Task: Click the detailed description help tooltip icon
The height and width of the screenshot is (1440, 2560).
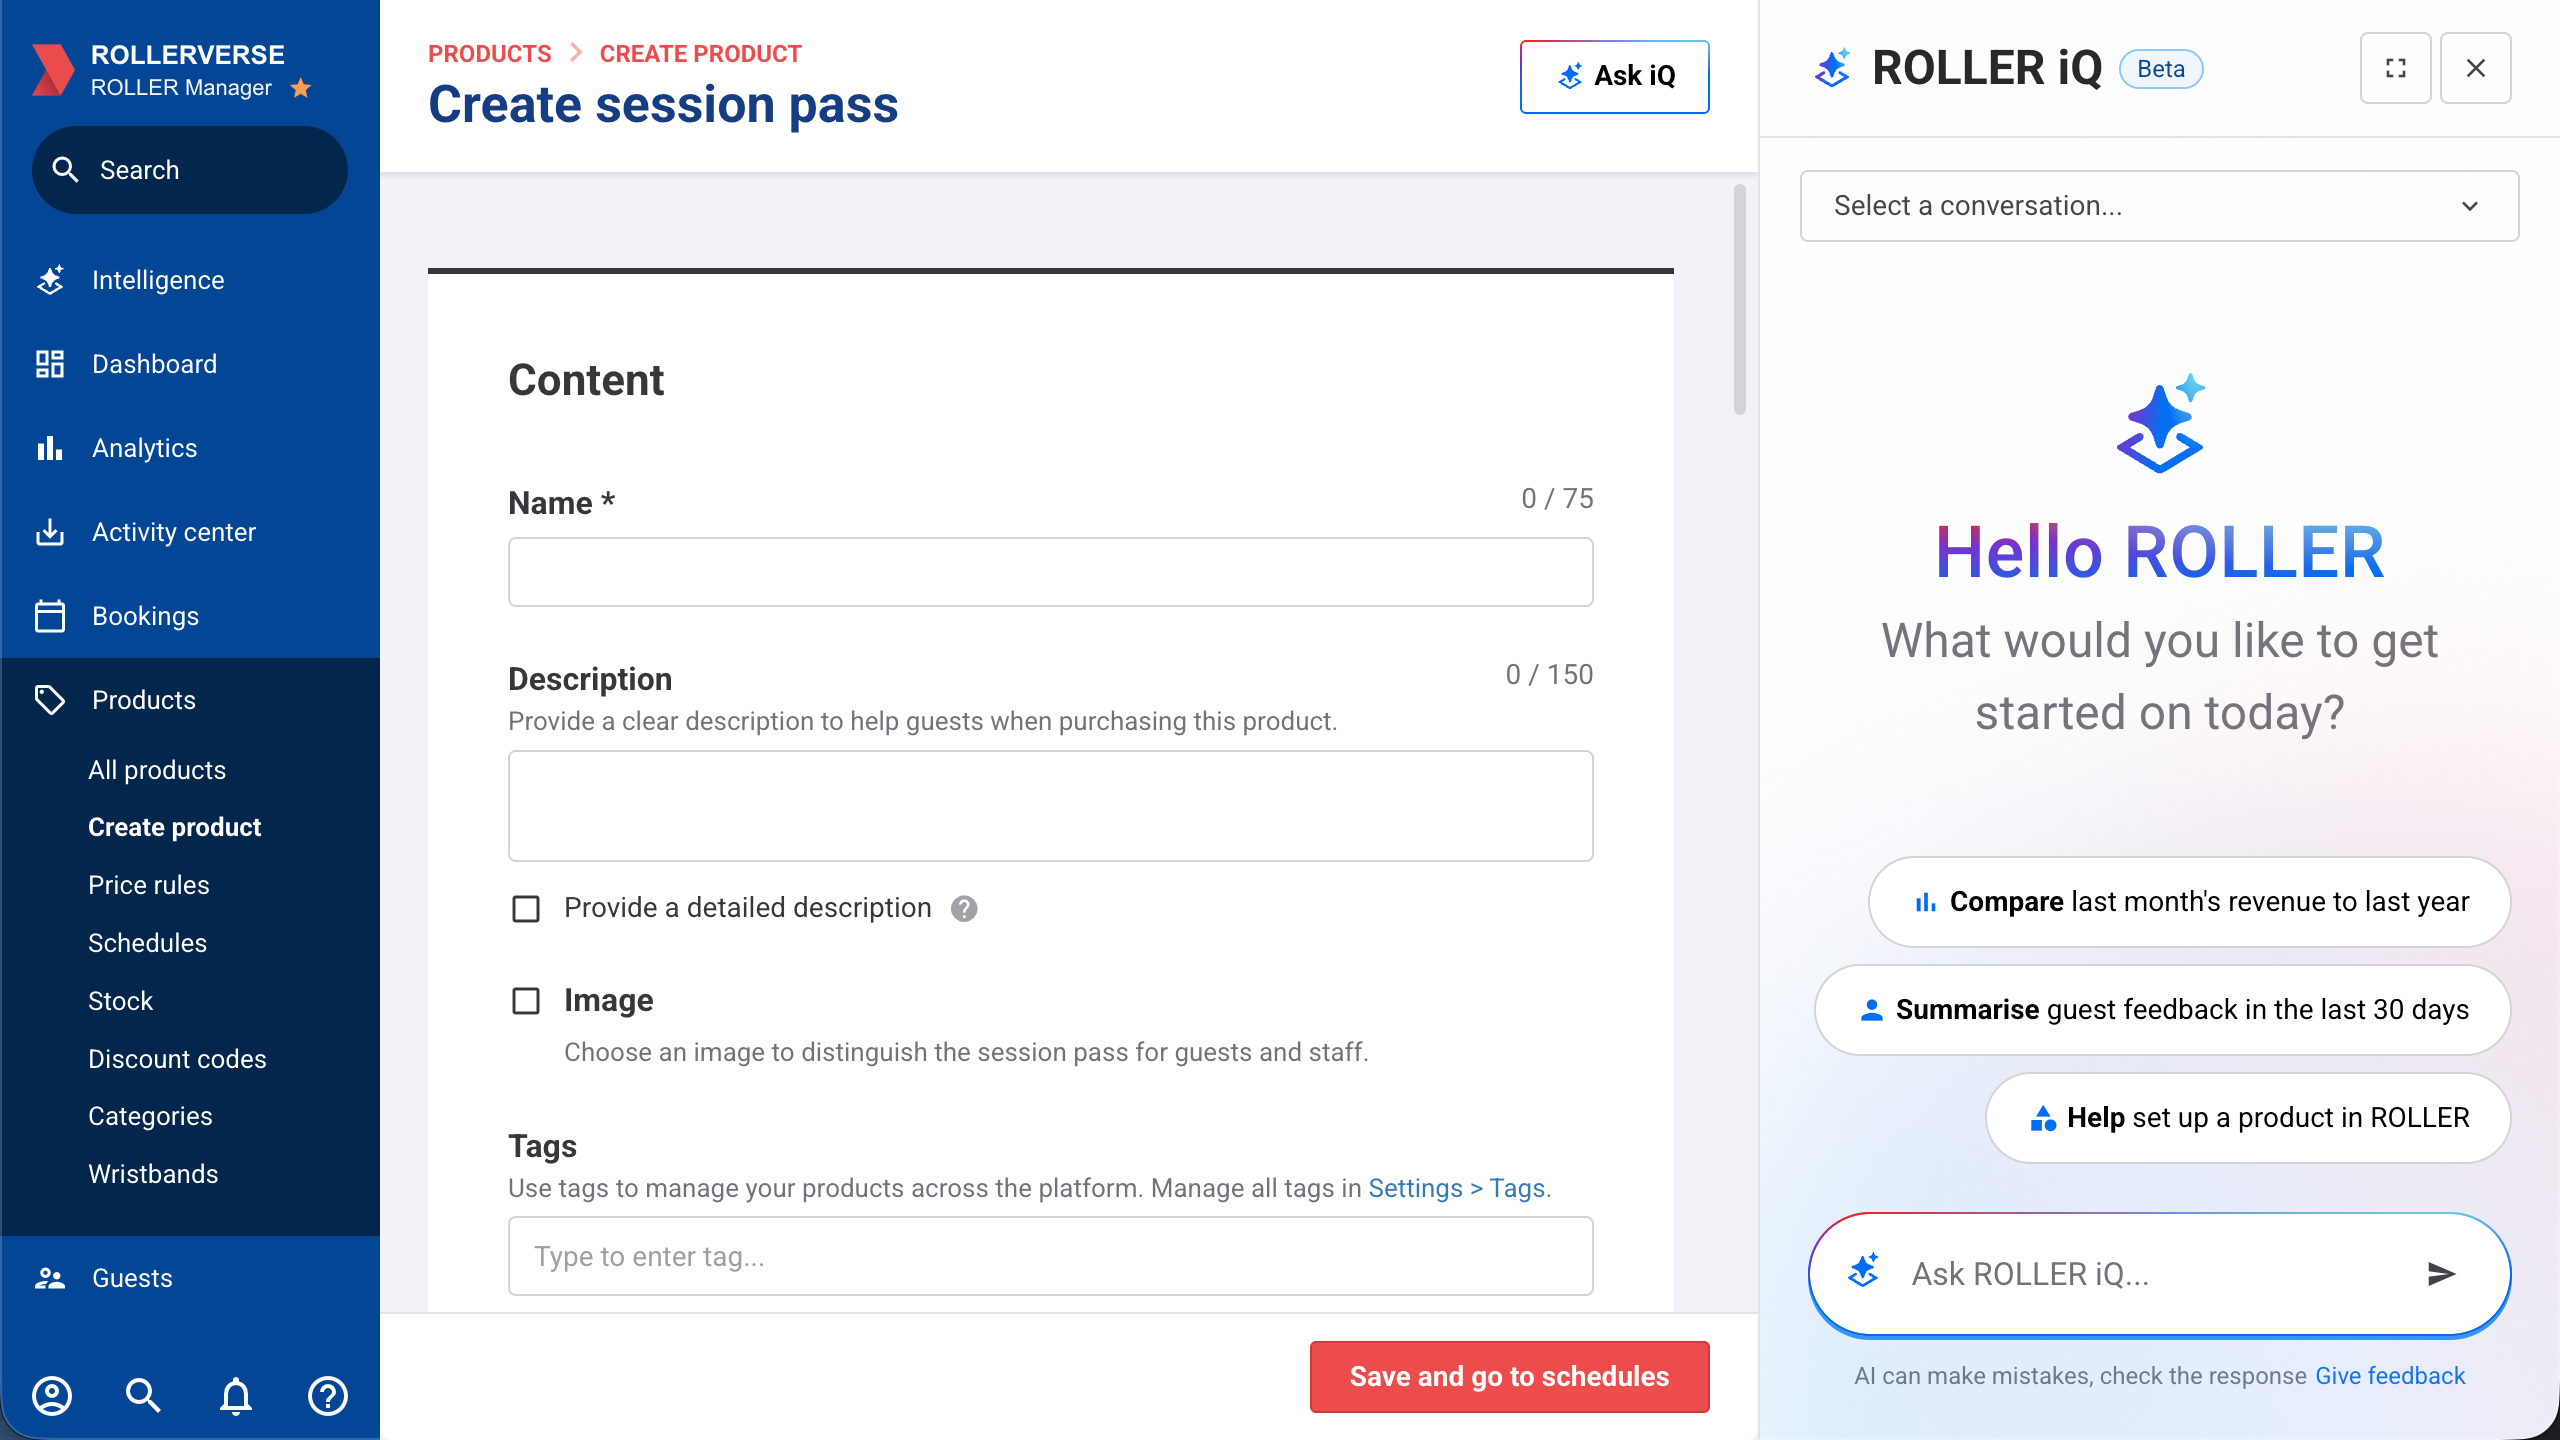Action: click(x=964, y=908)
